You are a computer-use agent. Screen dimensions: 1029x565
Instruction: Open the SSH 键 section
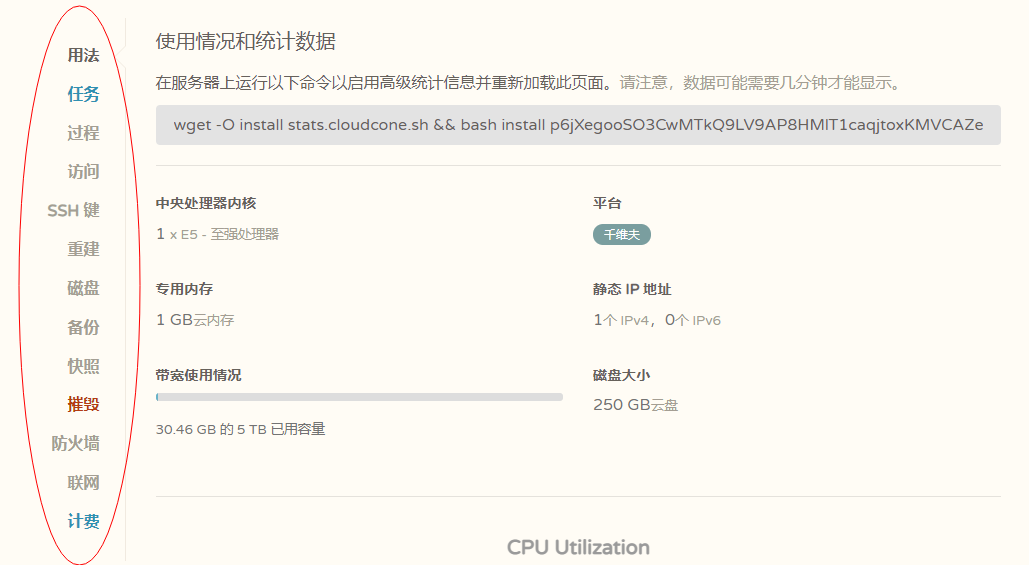click(73, 211)
